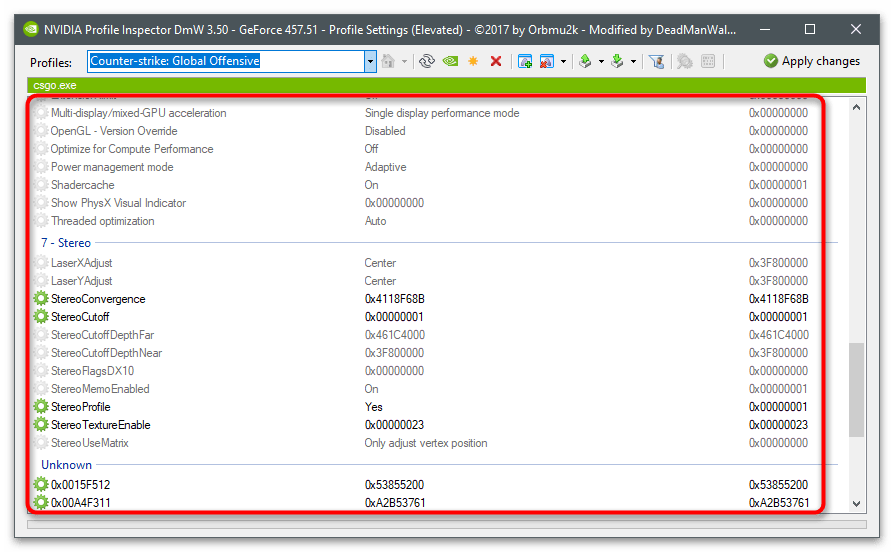Open the dropdown arrow next to the export icon

click(x=601, y=62)
